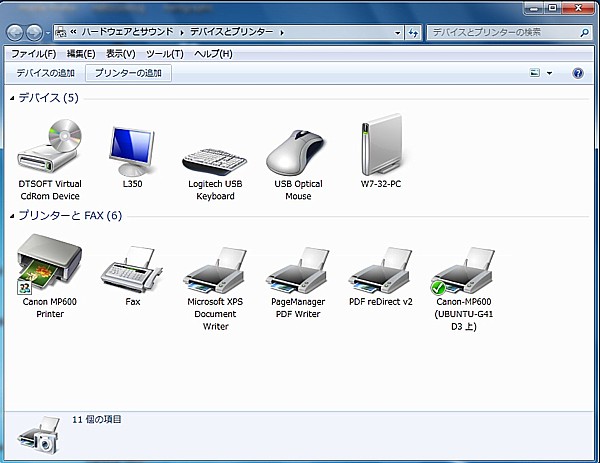Select PageManager PDF Writer printer icon
600x463 pixels.
[298, 271]
